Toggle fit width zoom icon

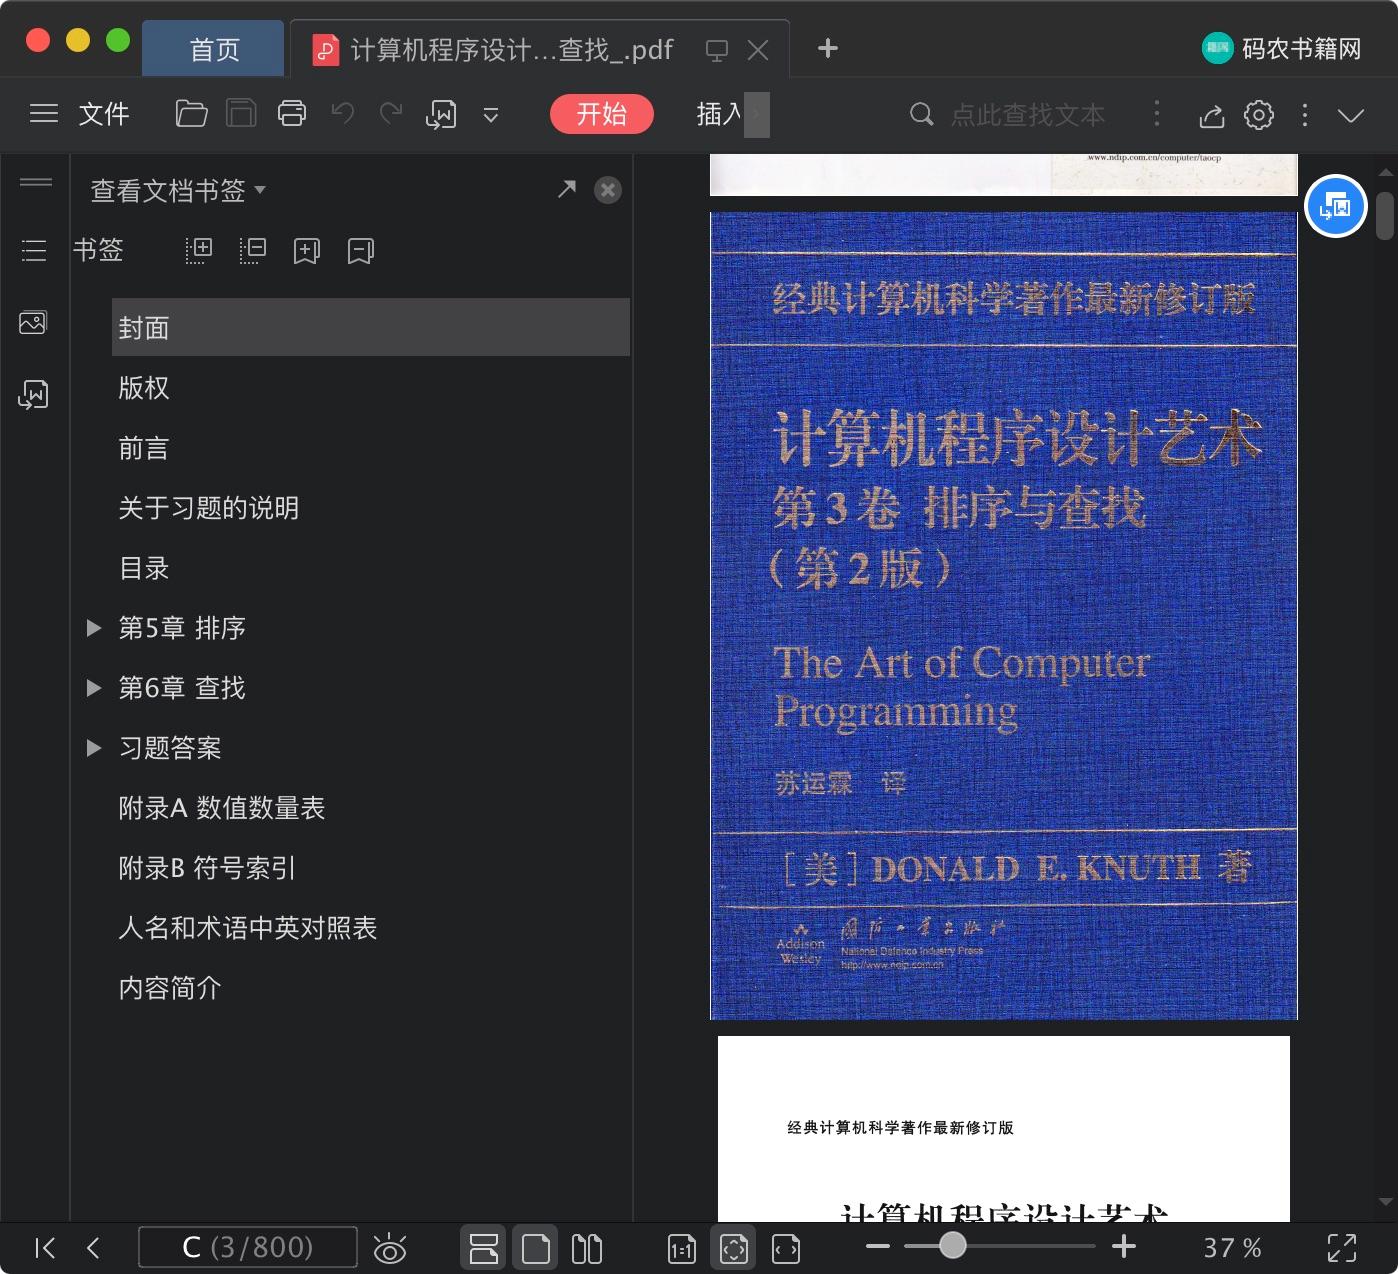click(x=786, y=1249)
